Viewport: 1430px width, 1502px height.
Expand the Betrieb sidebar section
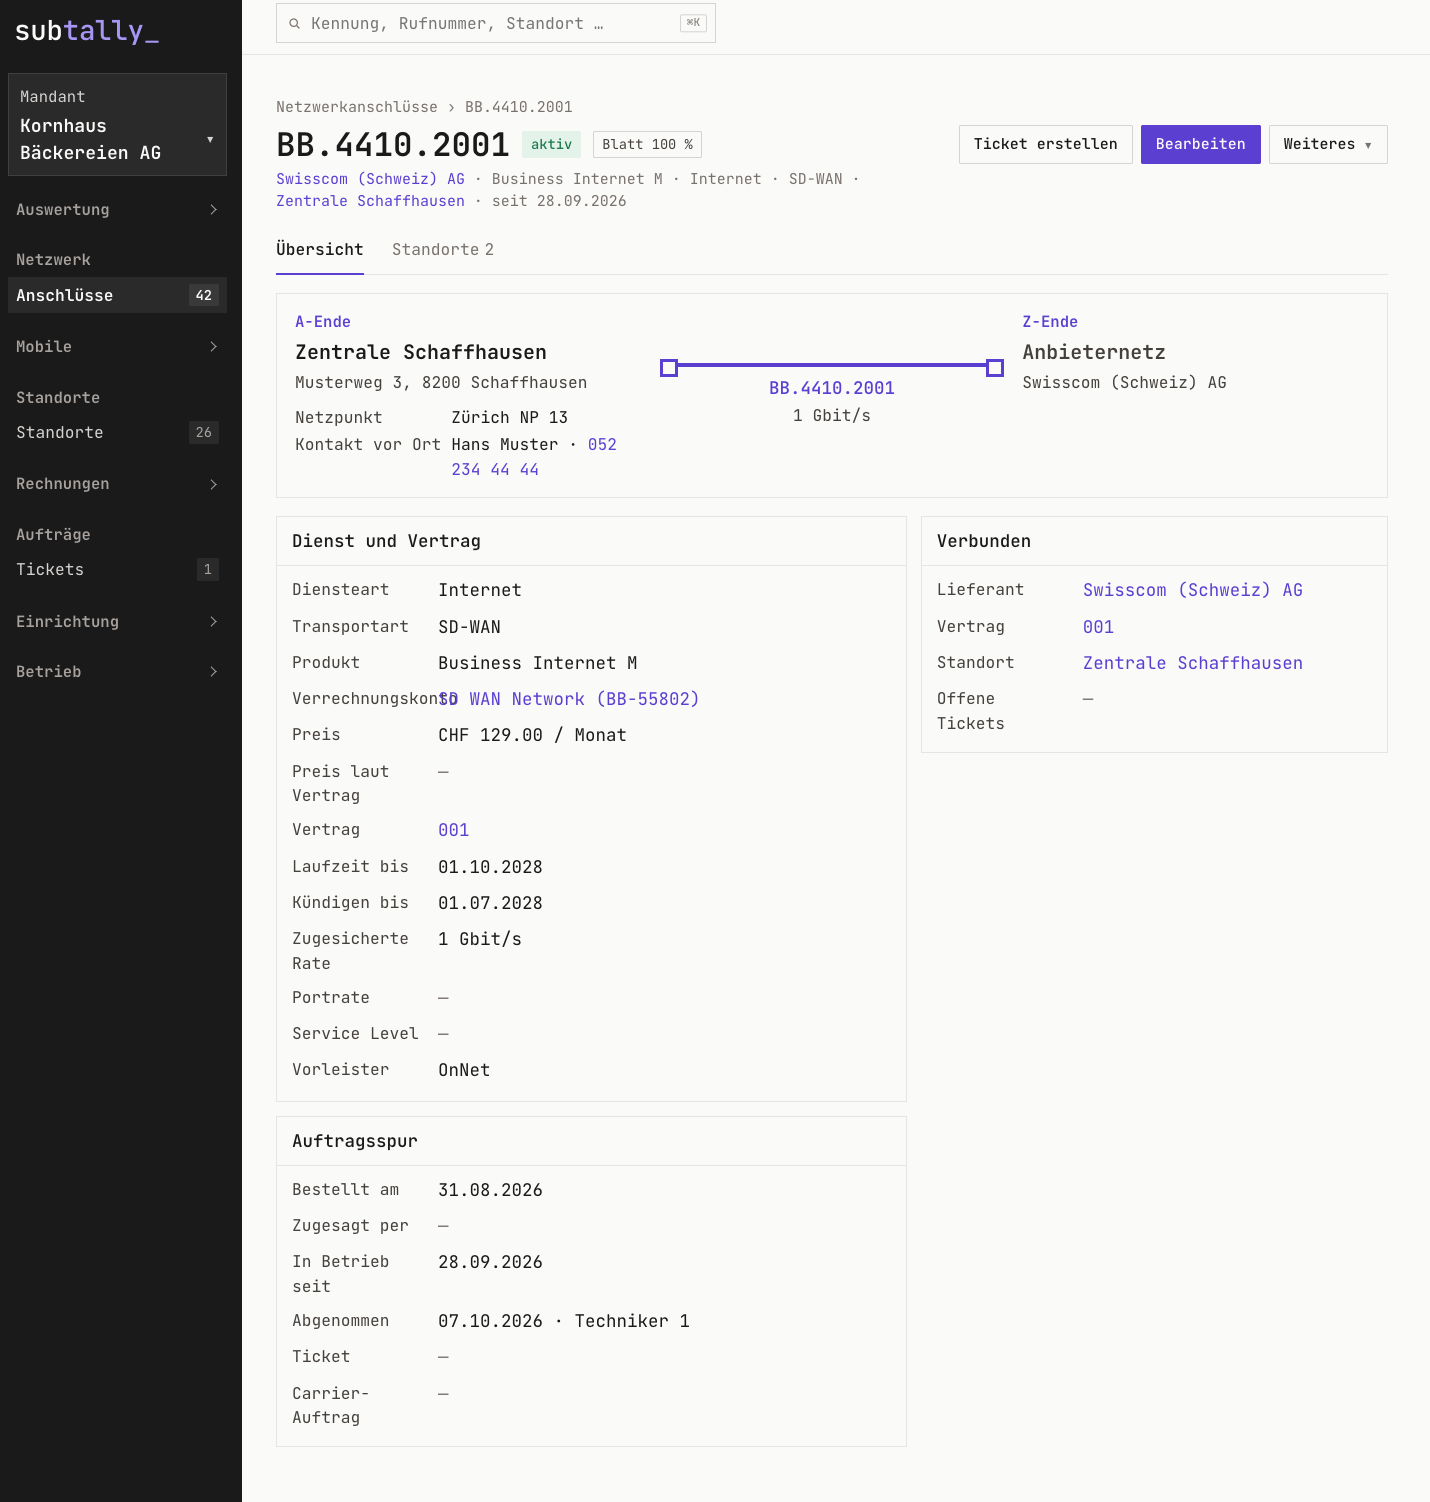point(117,672)
